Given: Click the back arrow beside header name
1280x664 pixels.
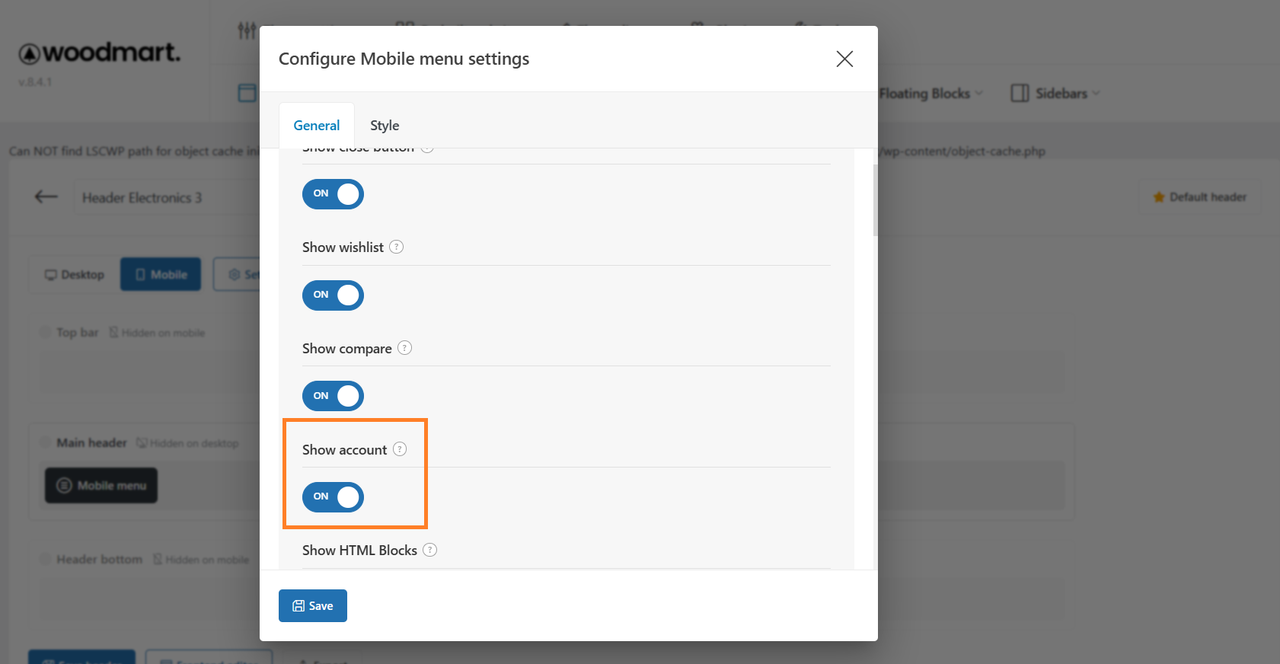Looking at the screenshot, I should click(x=46, y=197).
